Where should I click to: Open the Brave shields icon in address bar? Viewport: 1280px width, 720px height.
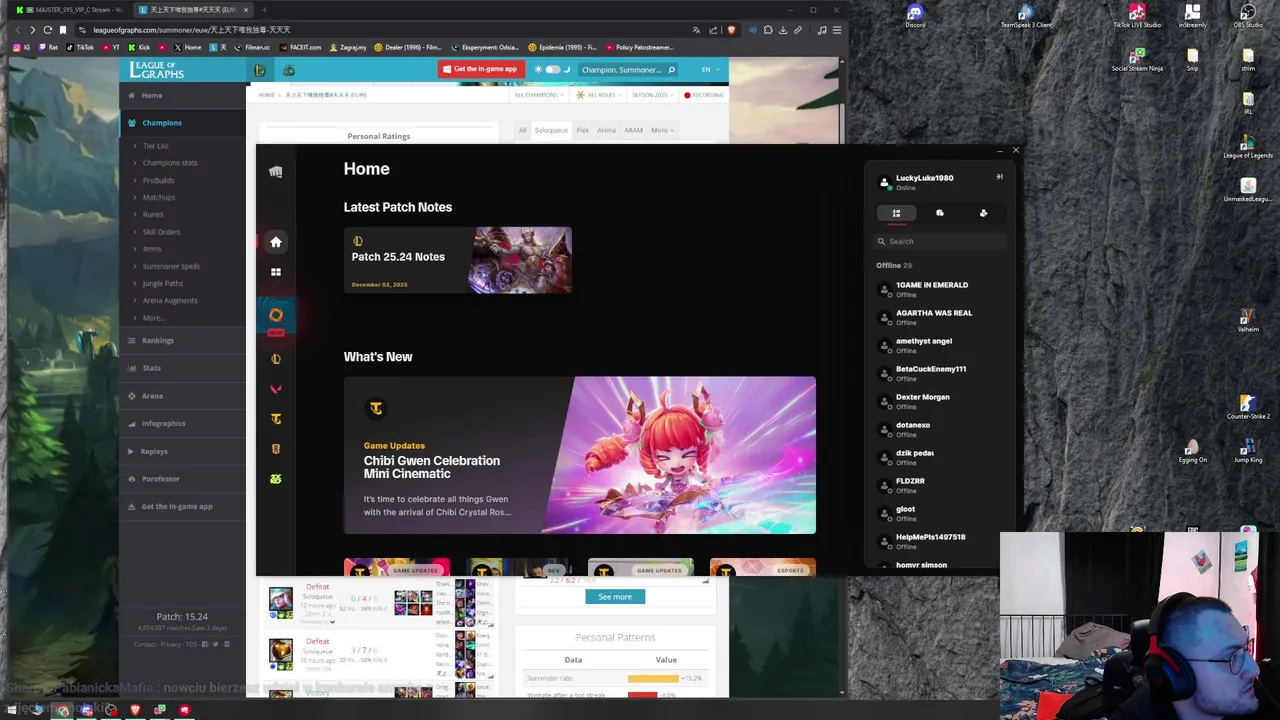click(x=732, y=30)
